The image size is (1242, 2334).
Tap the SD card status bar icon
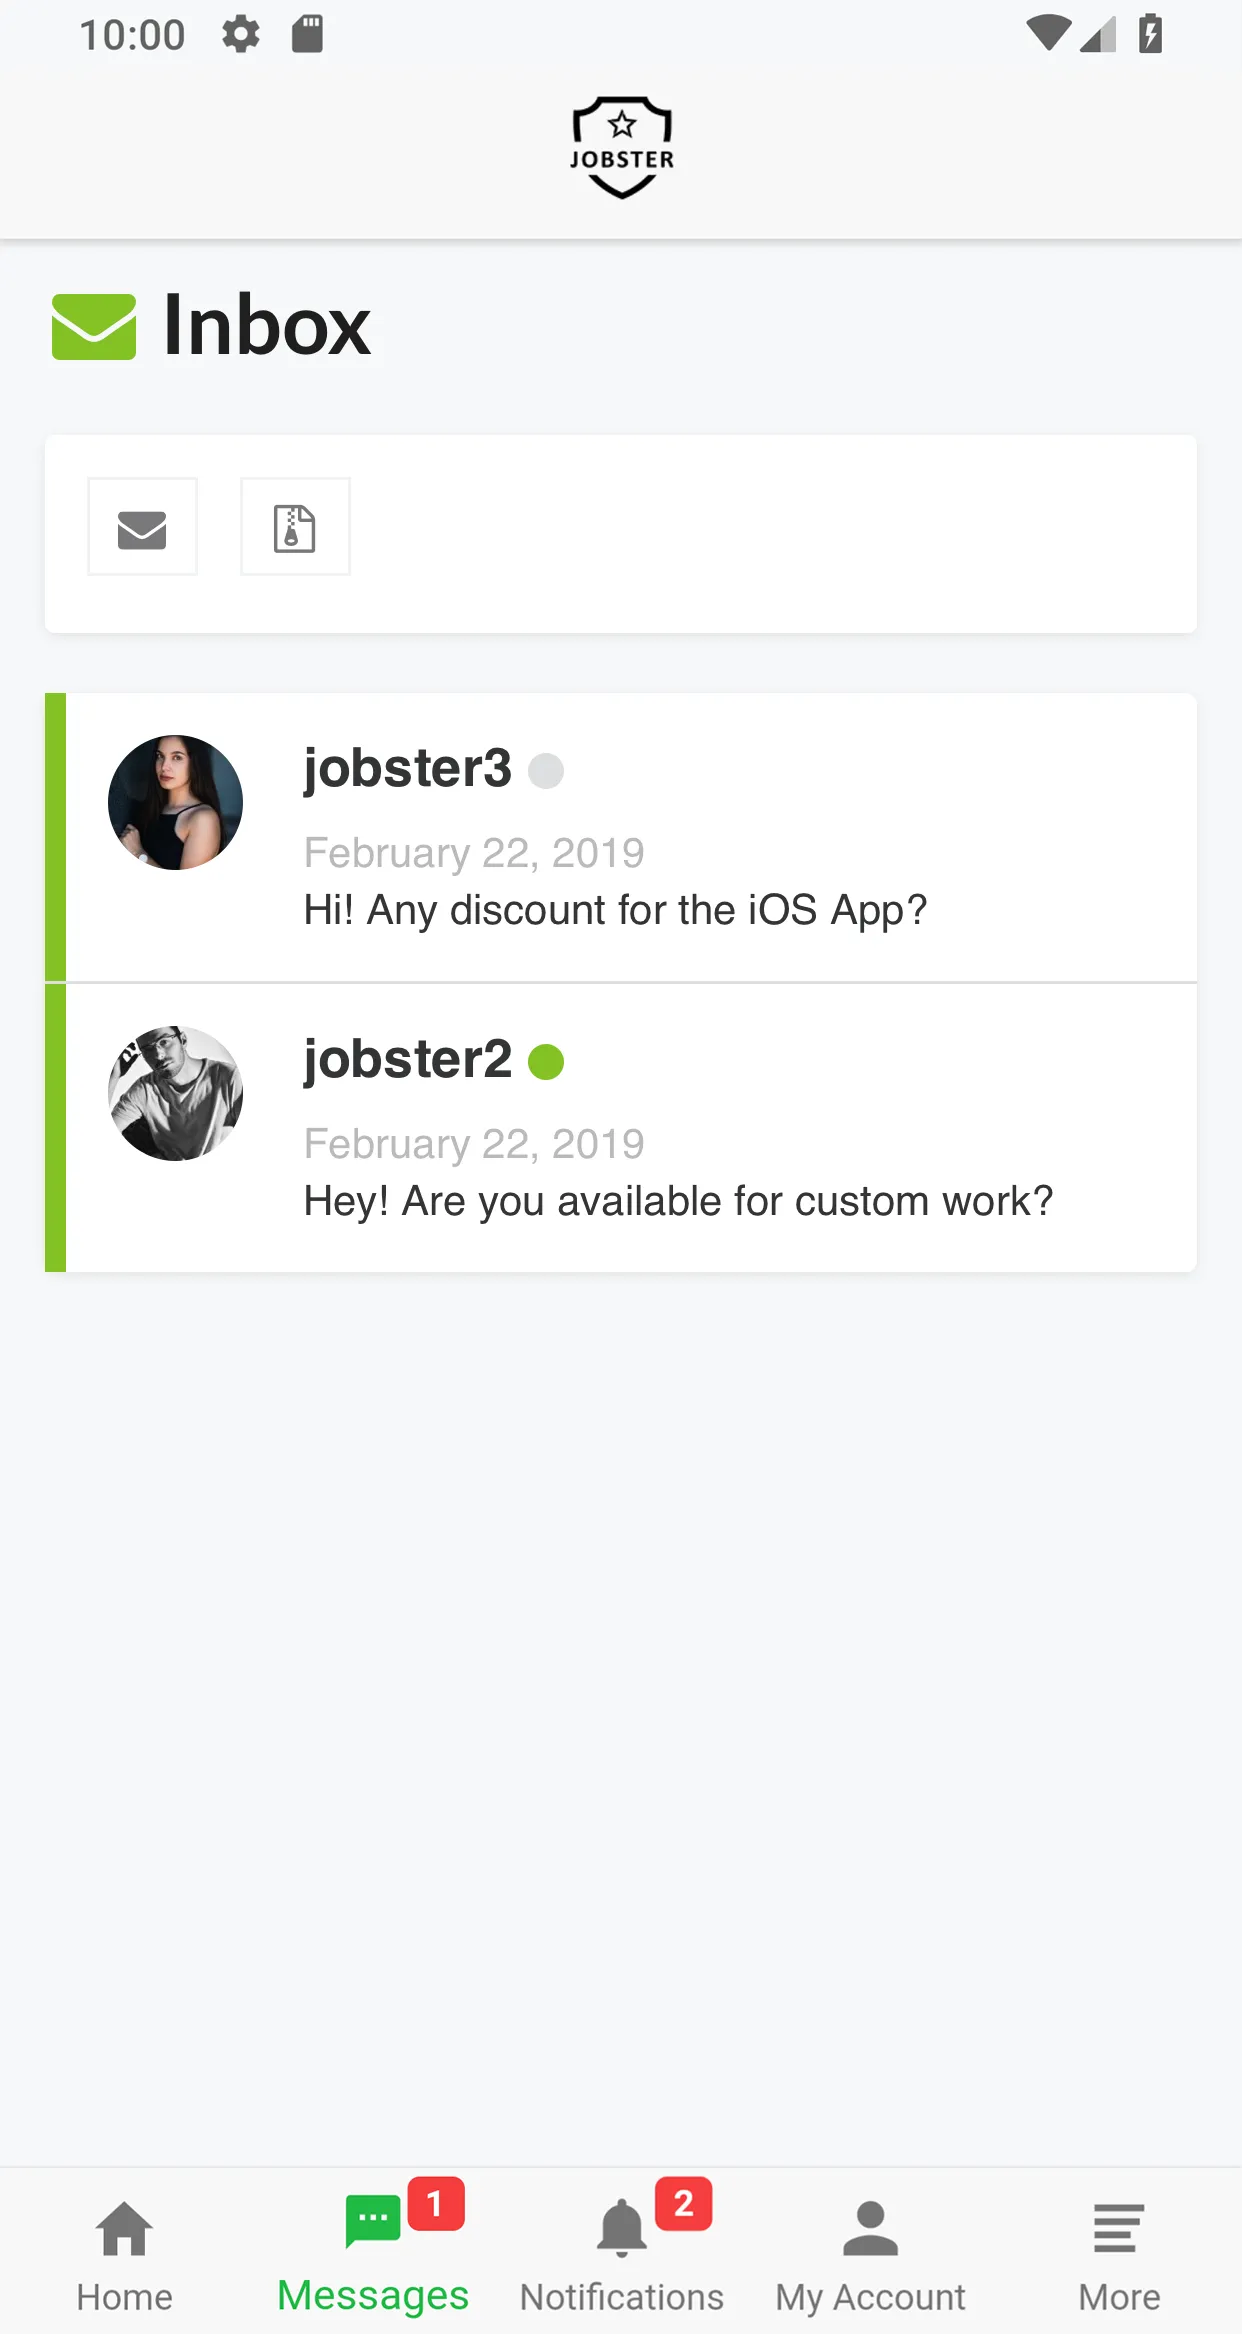(307, 34)
